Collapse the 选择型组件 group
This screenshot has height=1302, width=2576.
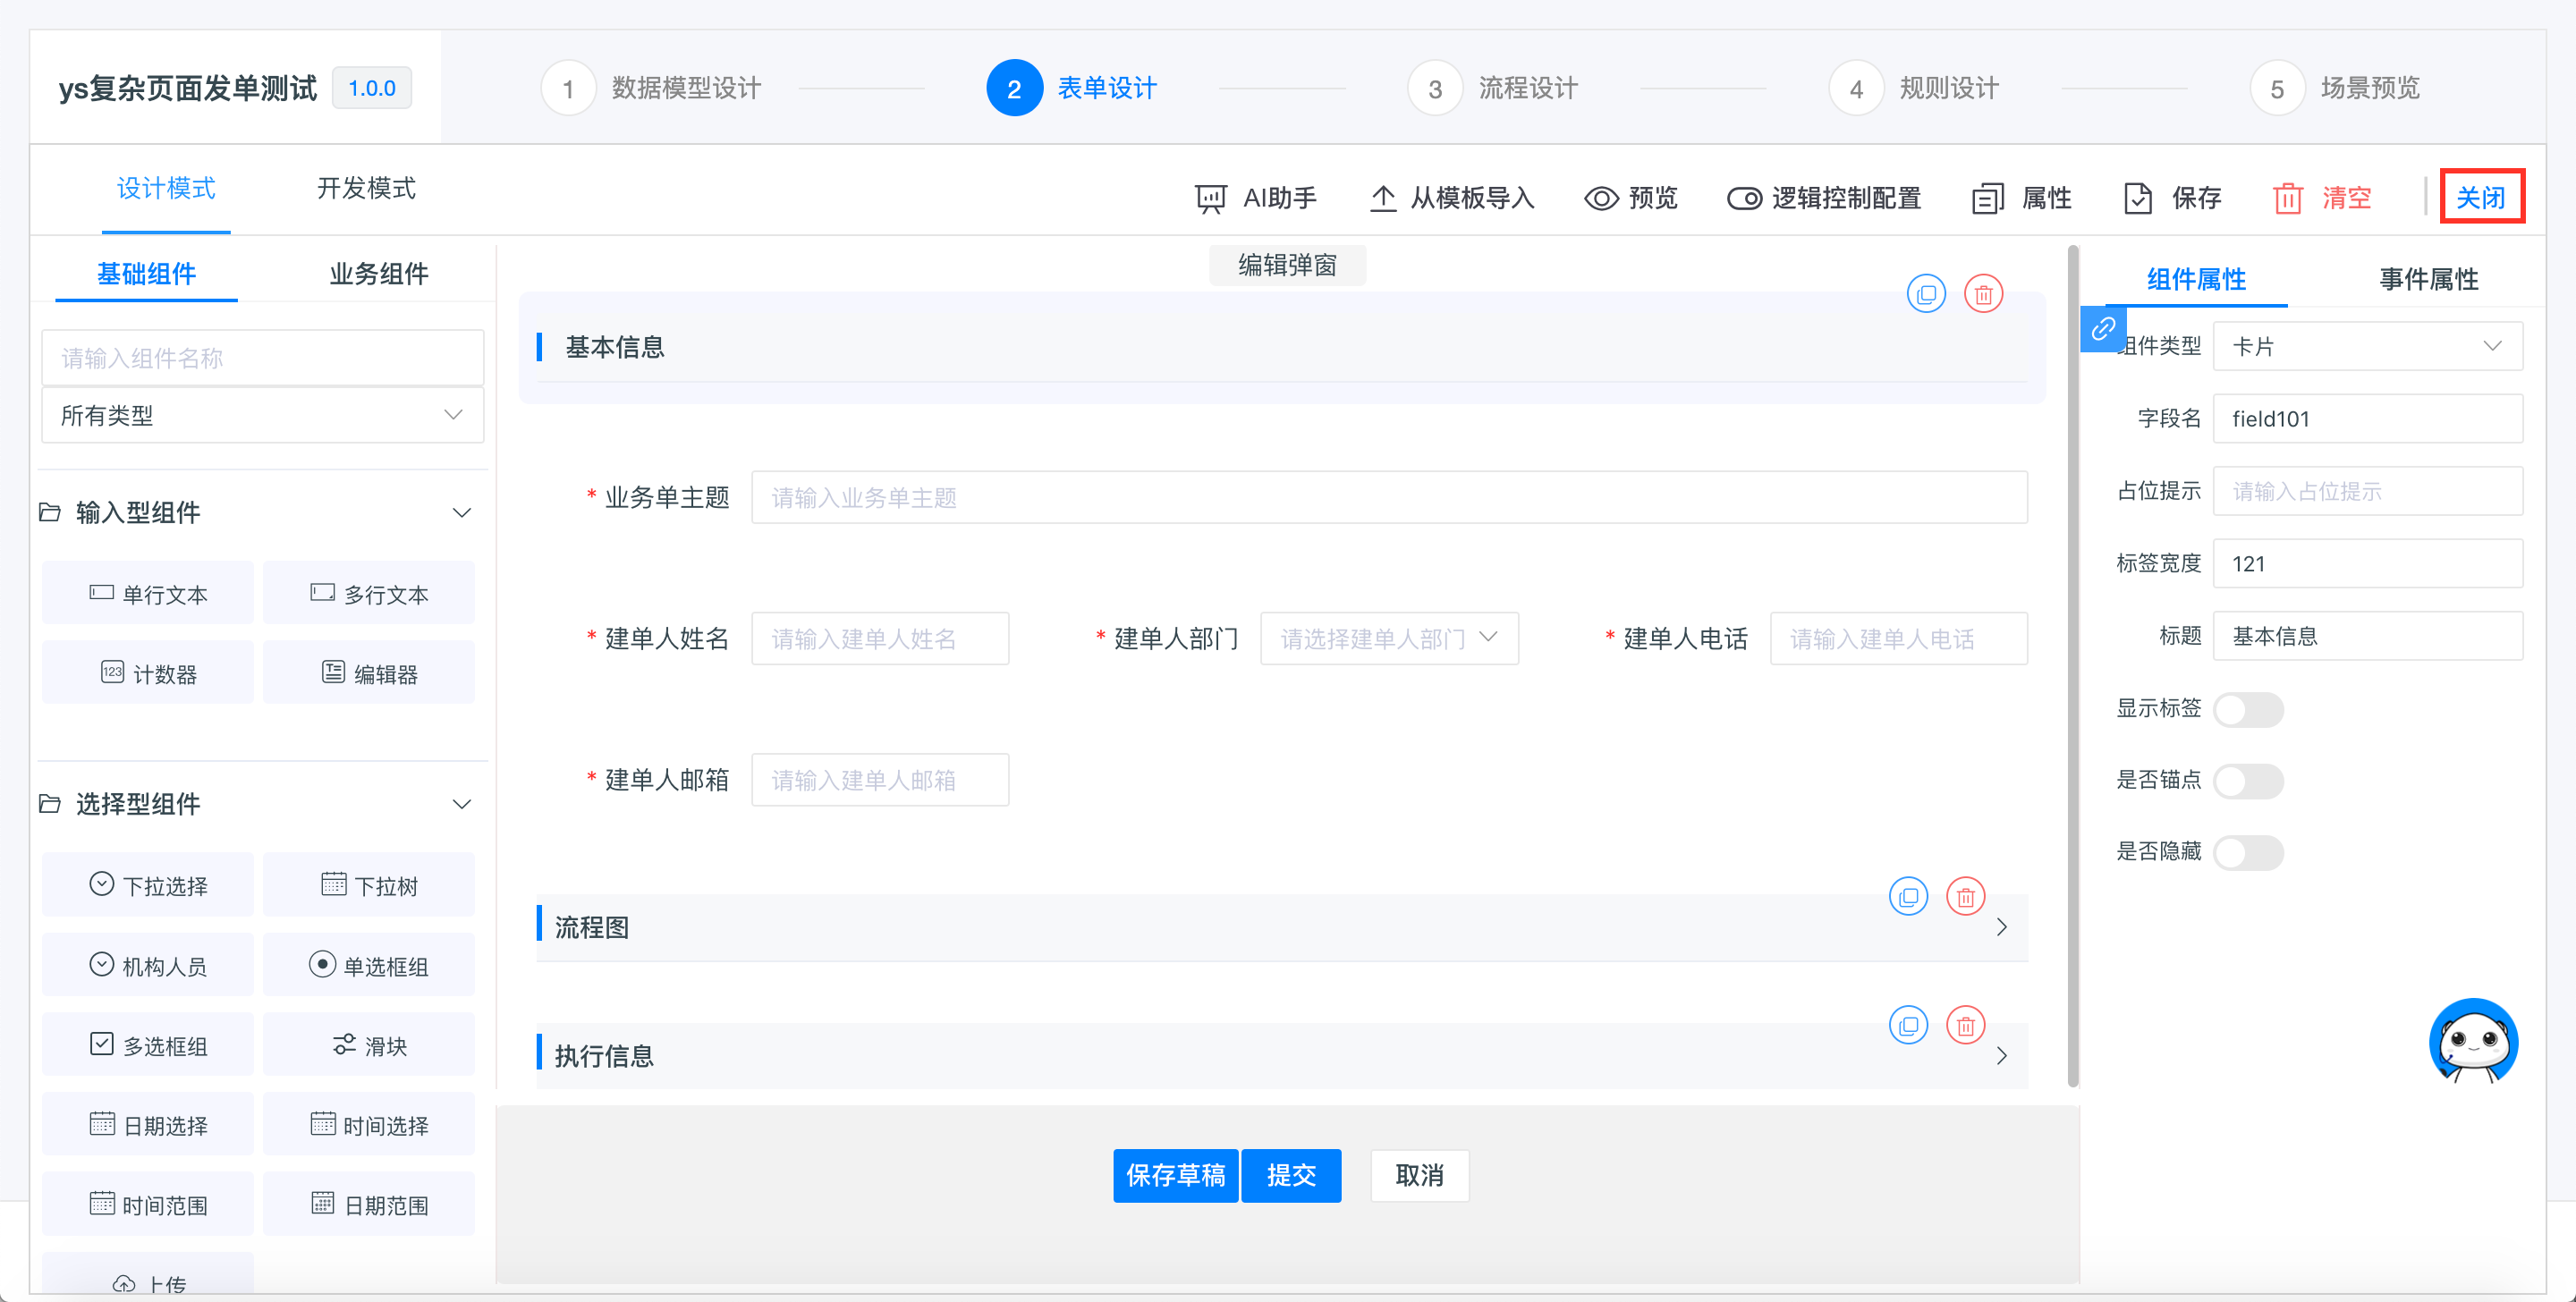click(461, 804)
